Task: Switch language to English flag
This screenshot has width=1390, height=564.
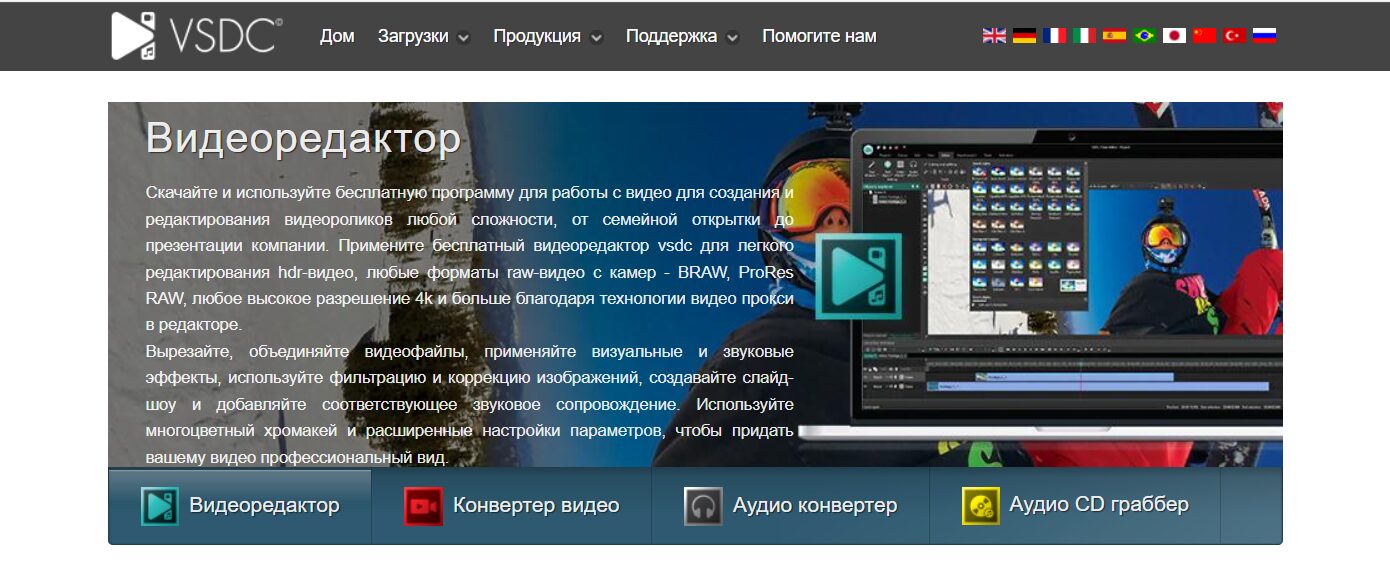Action: (x=994, y=35)
